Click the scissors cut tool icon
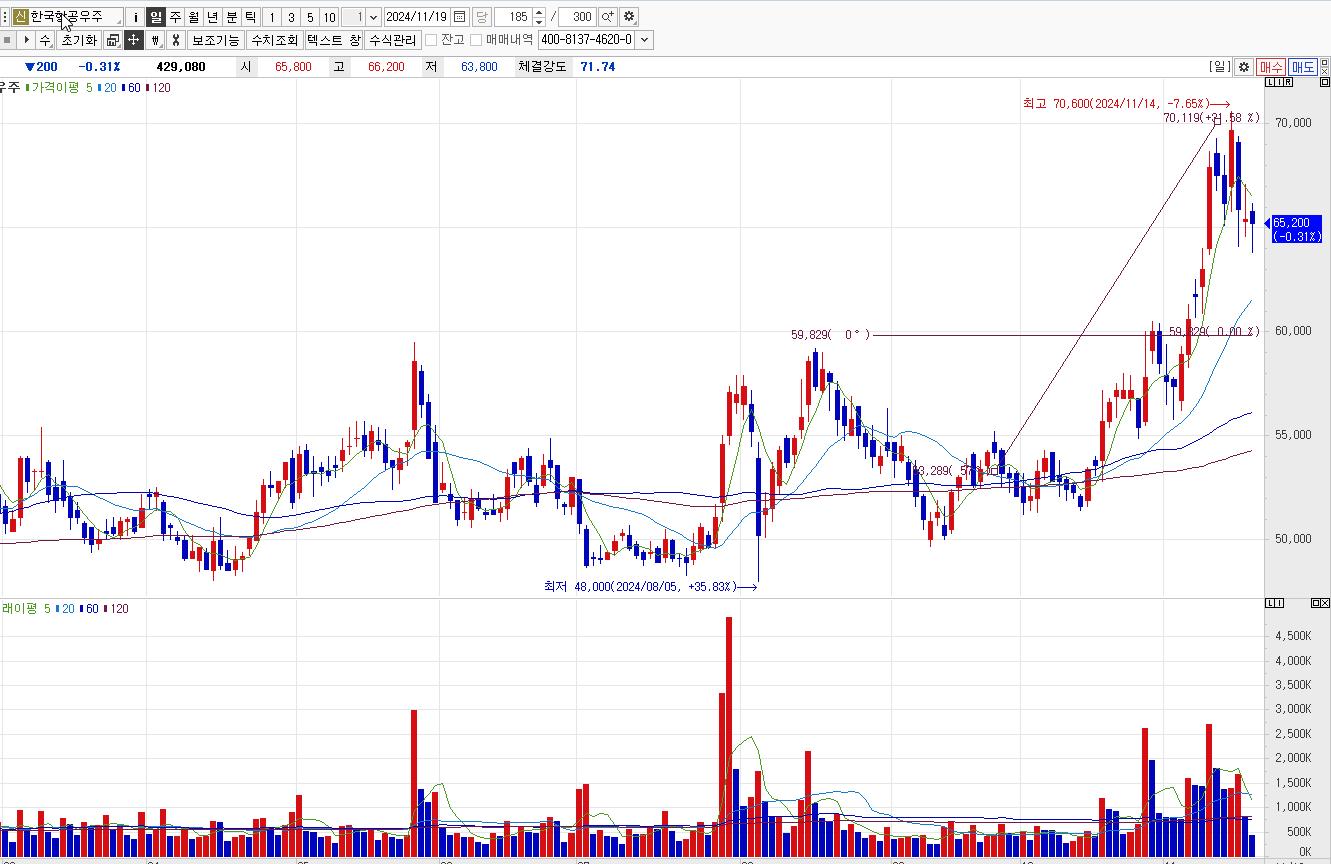This screenshot has height=864, width=1331. pyautogui.click(x=175, y=40)
